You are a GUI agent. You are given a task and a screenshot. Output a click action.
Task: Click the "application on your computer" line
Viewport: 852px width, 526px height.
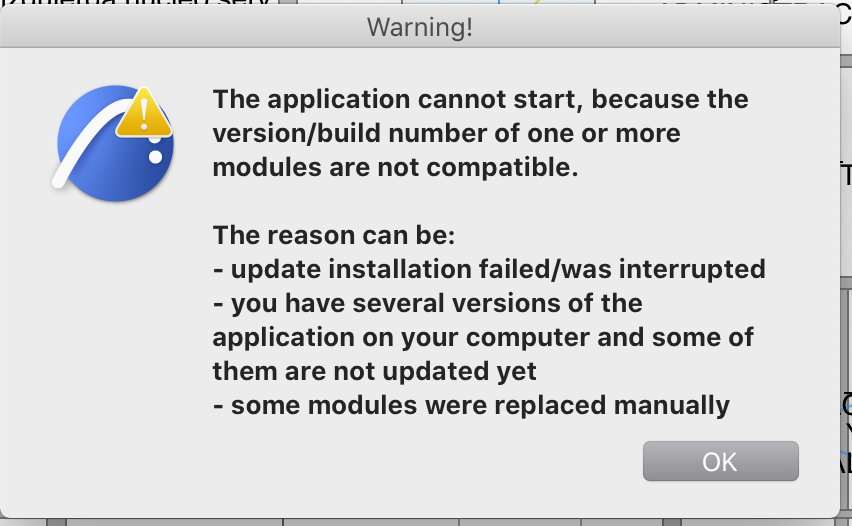[x=483, y=337]
